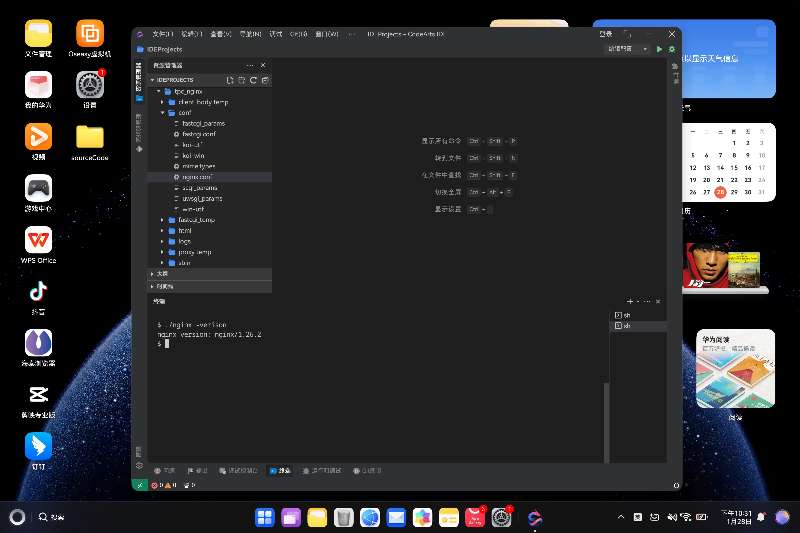The image size is (800, 533).
Task: Click green remote indicator in status bar
Action: (x=140, y=485)
